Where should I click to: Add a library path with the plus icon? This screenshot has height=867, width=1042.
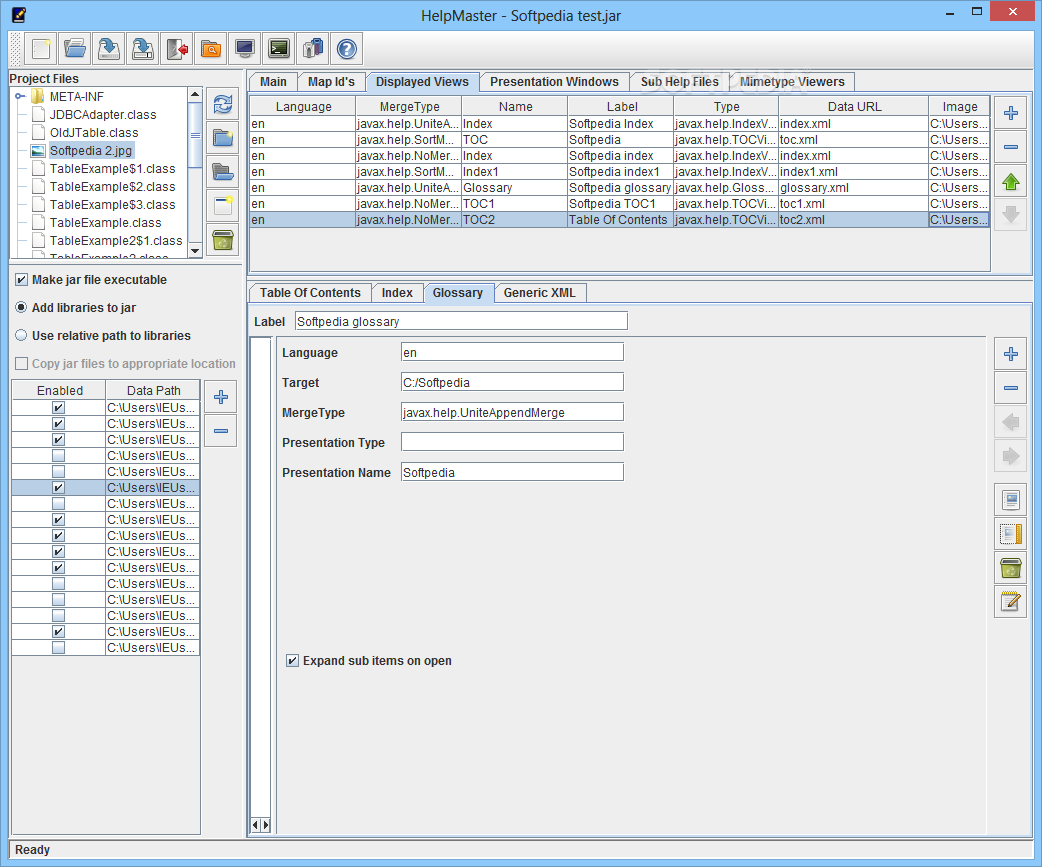pos(221,397)
